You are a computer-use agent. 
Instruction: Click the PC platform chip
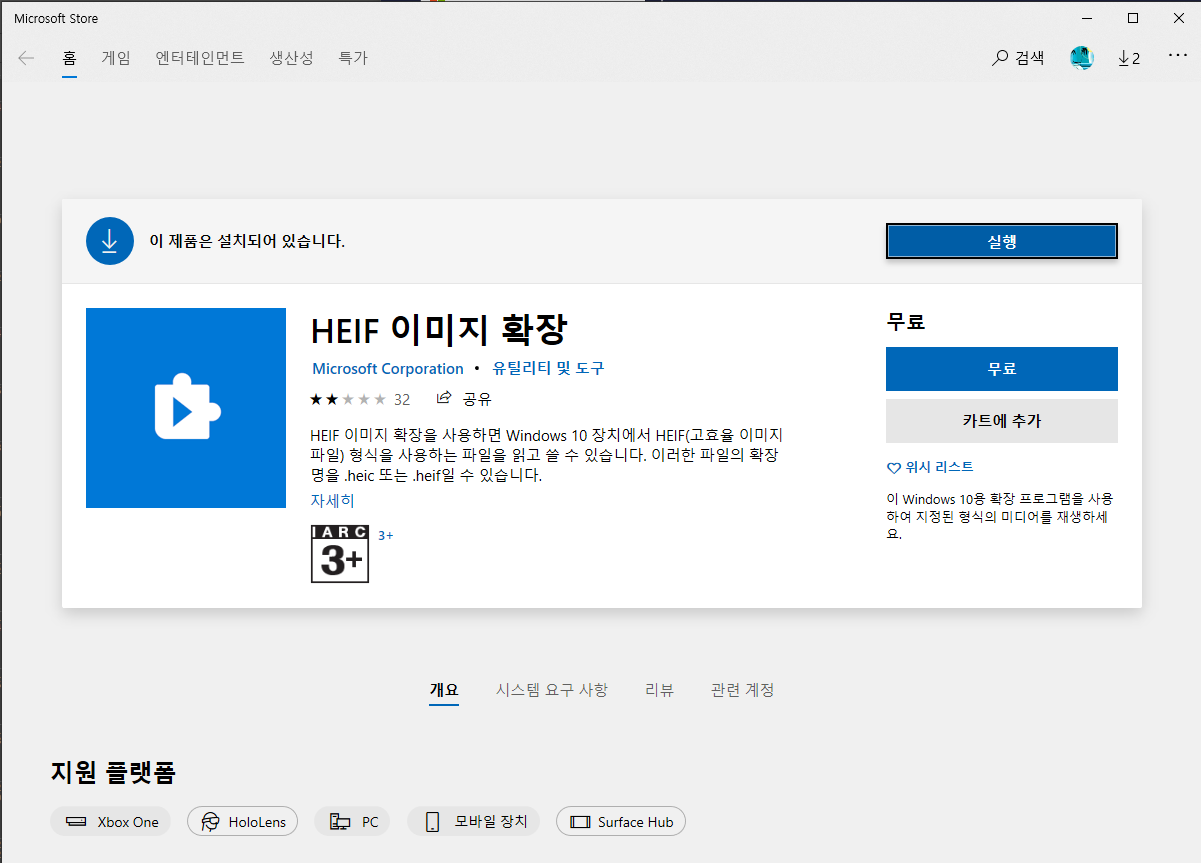[x=353, y=822]
